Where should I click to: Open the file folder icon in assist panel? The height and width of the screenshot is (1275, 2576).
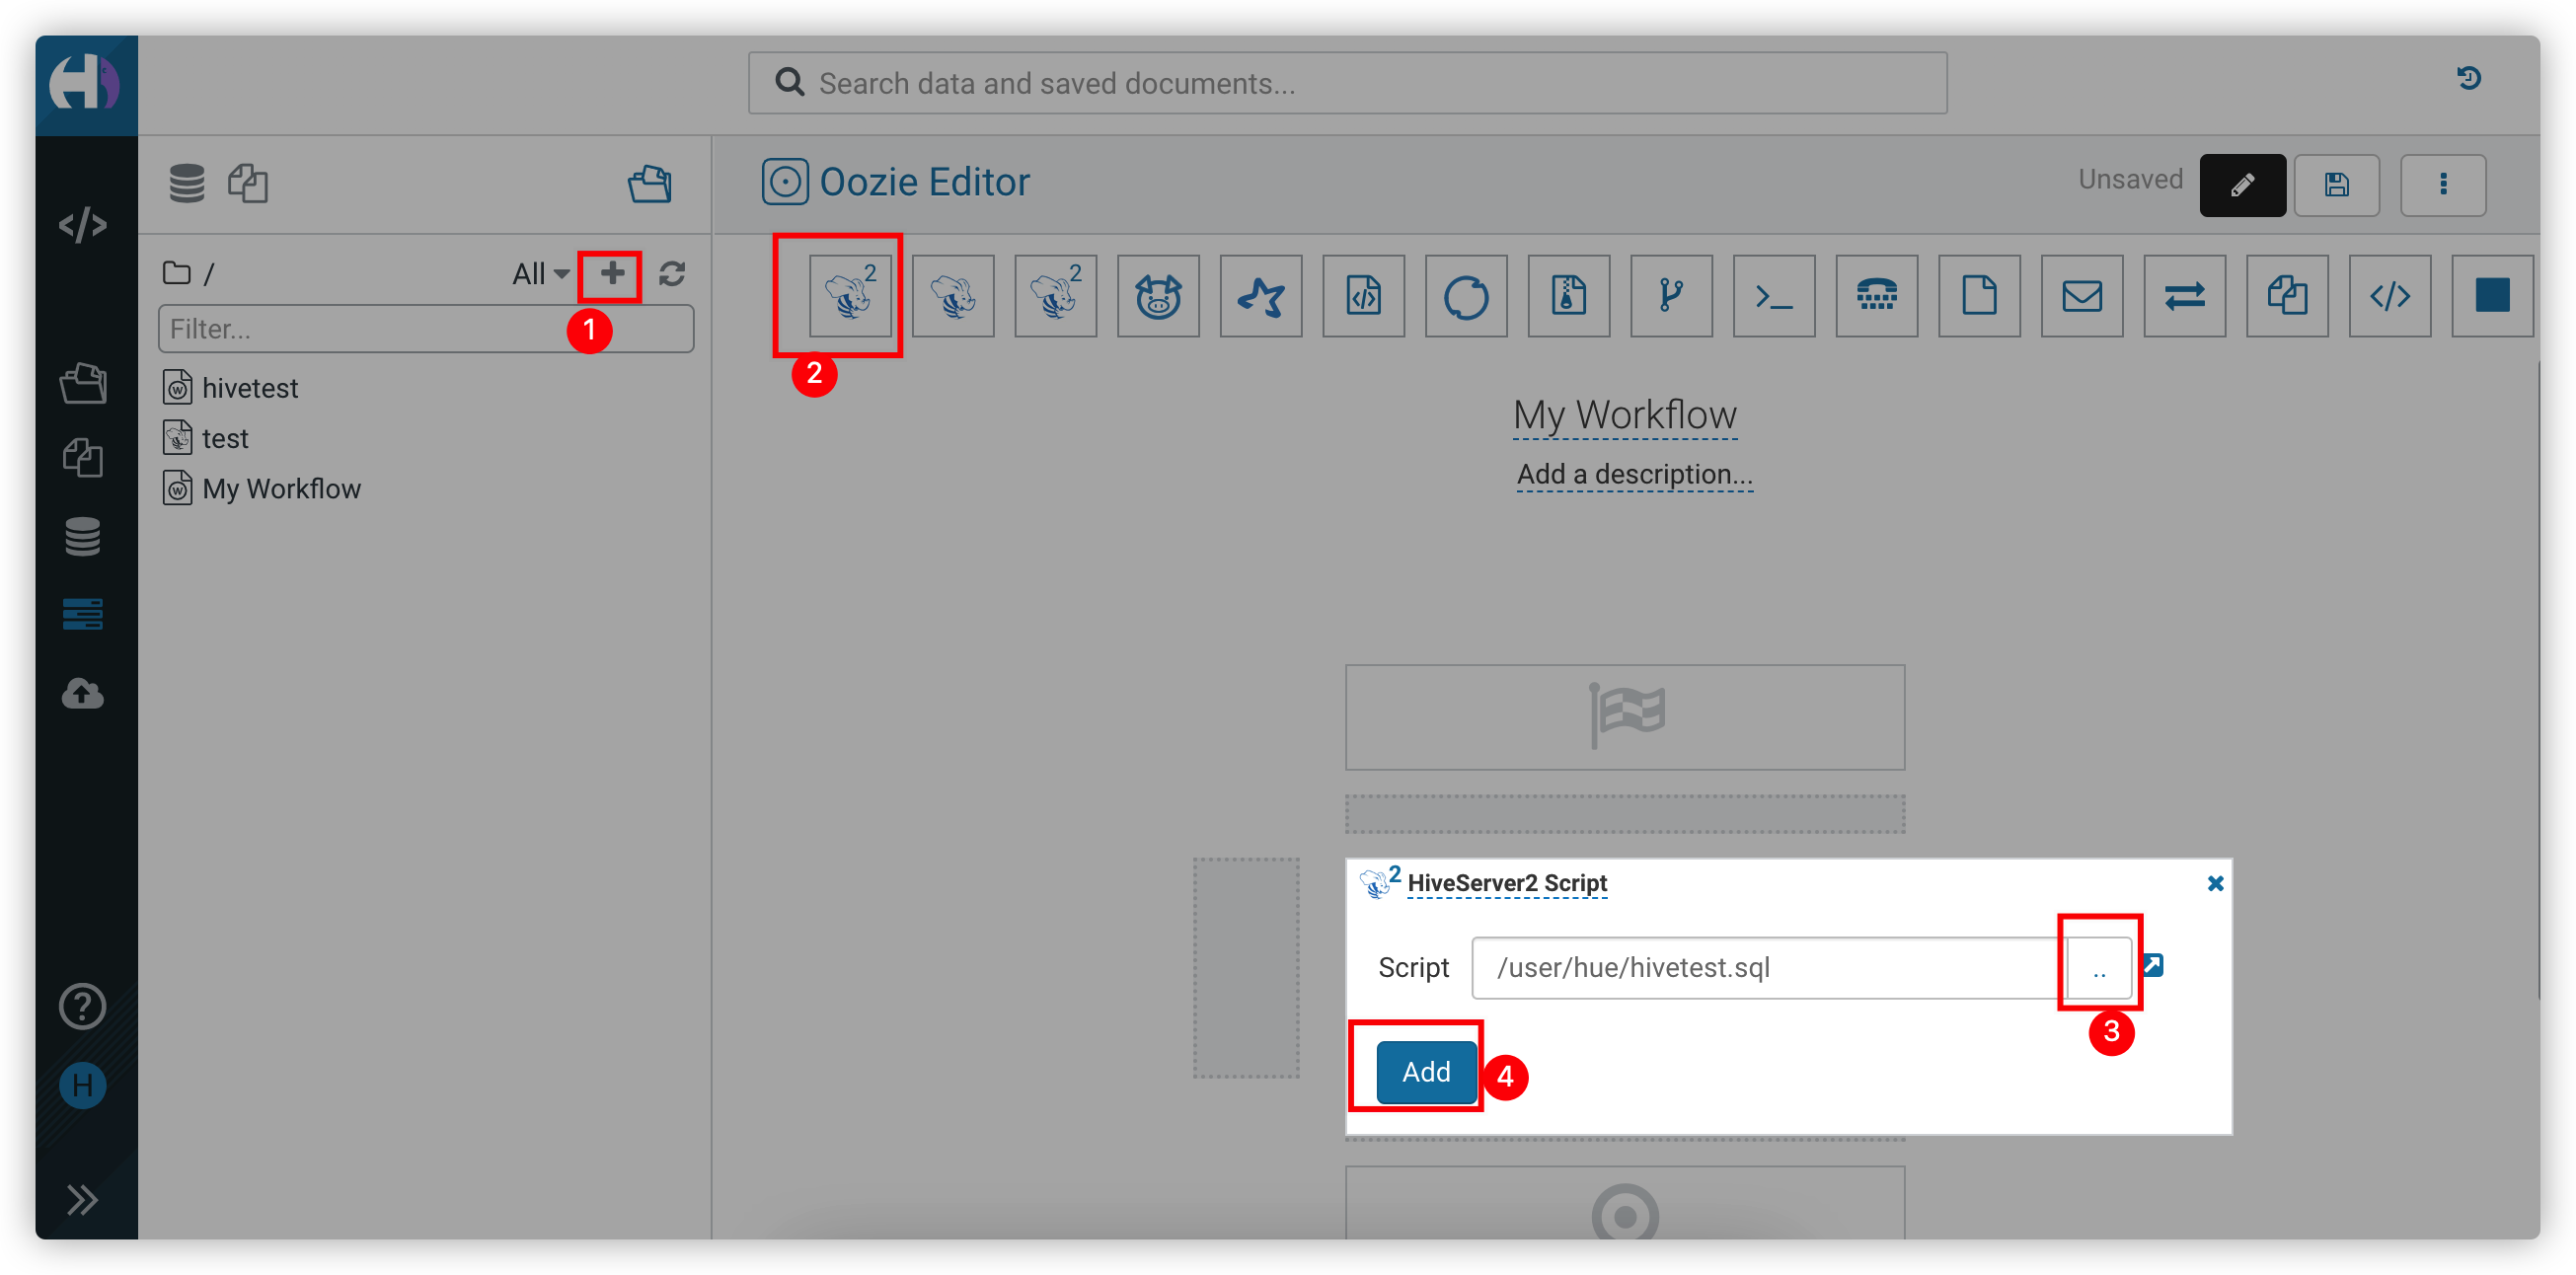pyautogui.click(x=650, y=184)
